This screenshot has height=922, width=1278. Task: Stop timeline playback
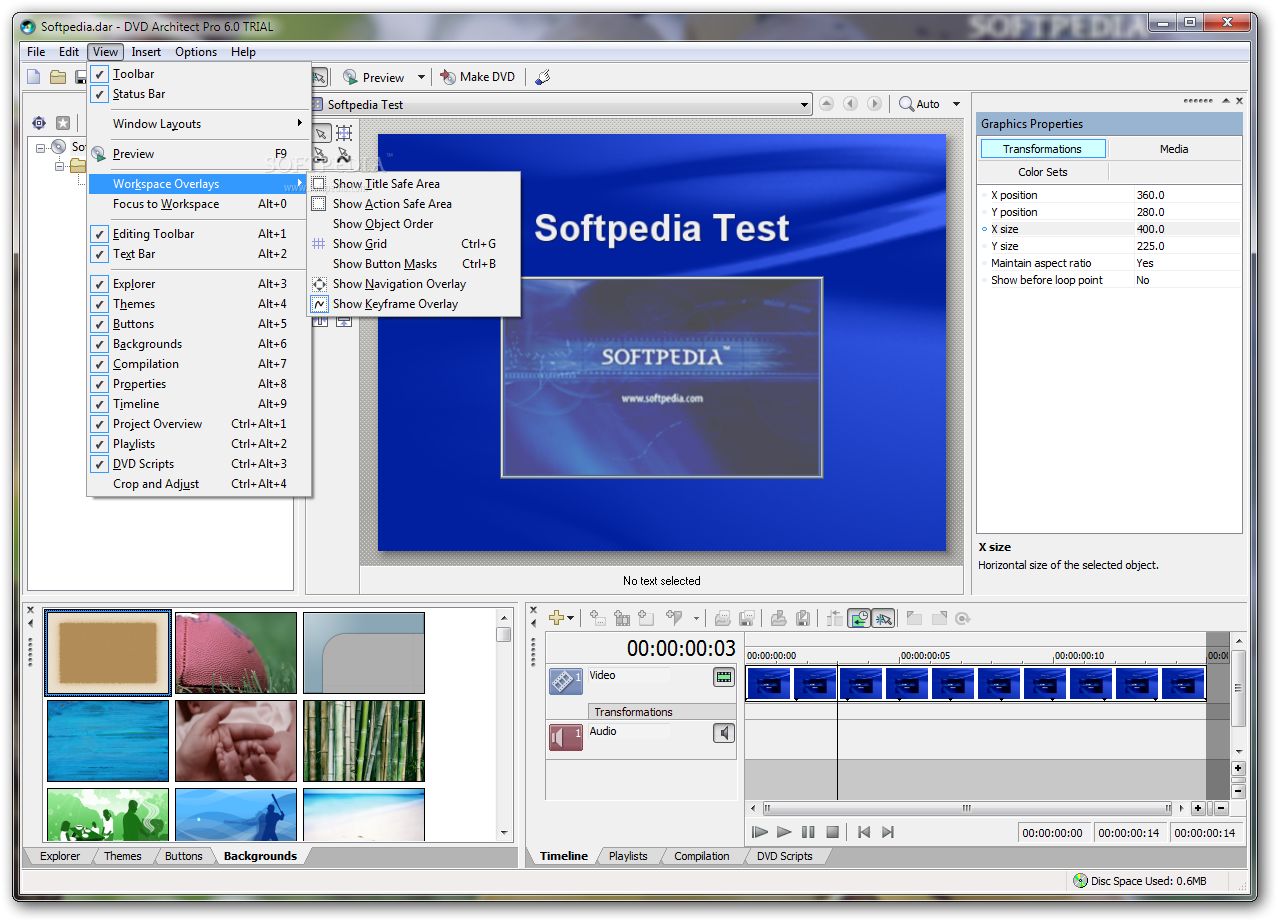point(832,832)
